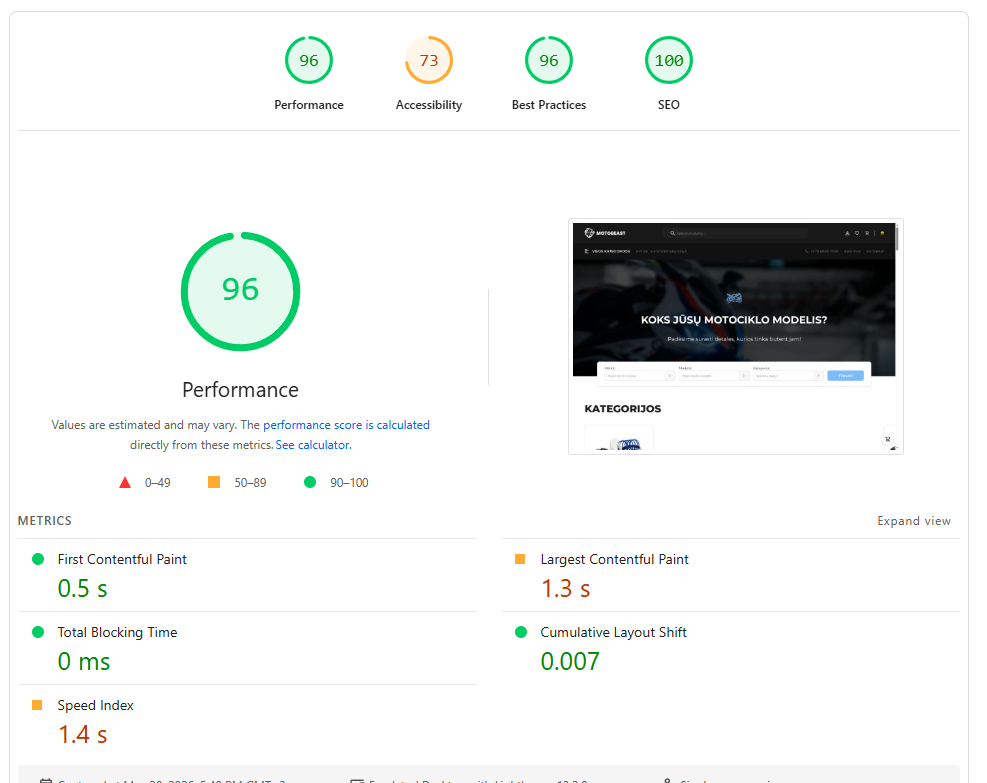Click the 'Cumulative Layout Shift' metric label
Screen dimensions: 987x783
pyautogui.click(x=613, y=633)
